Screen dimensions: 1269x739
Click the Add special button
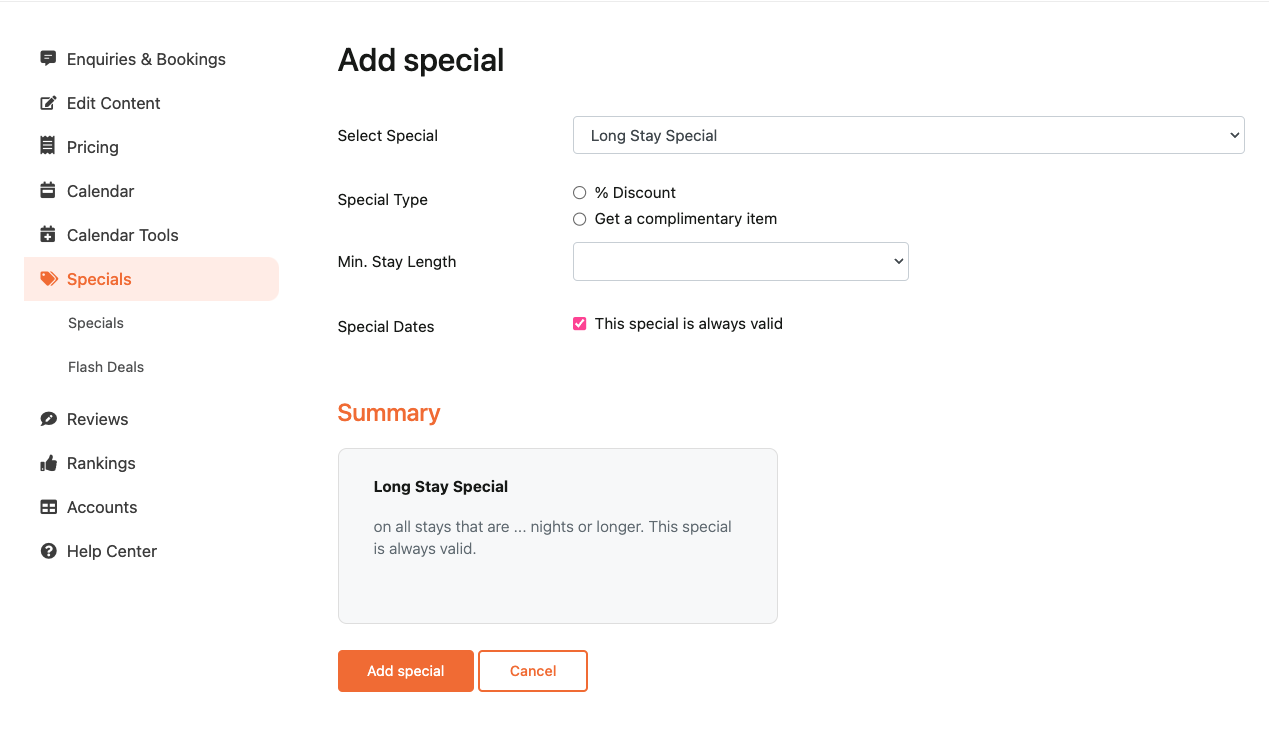tap(405, 671)
